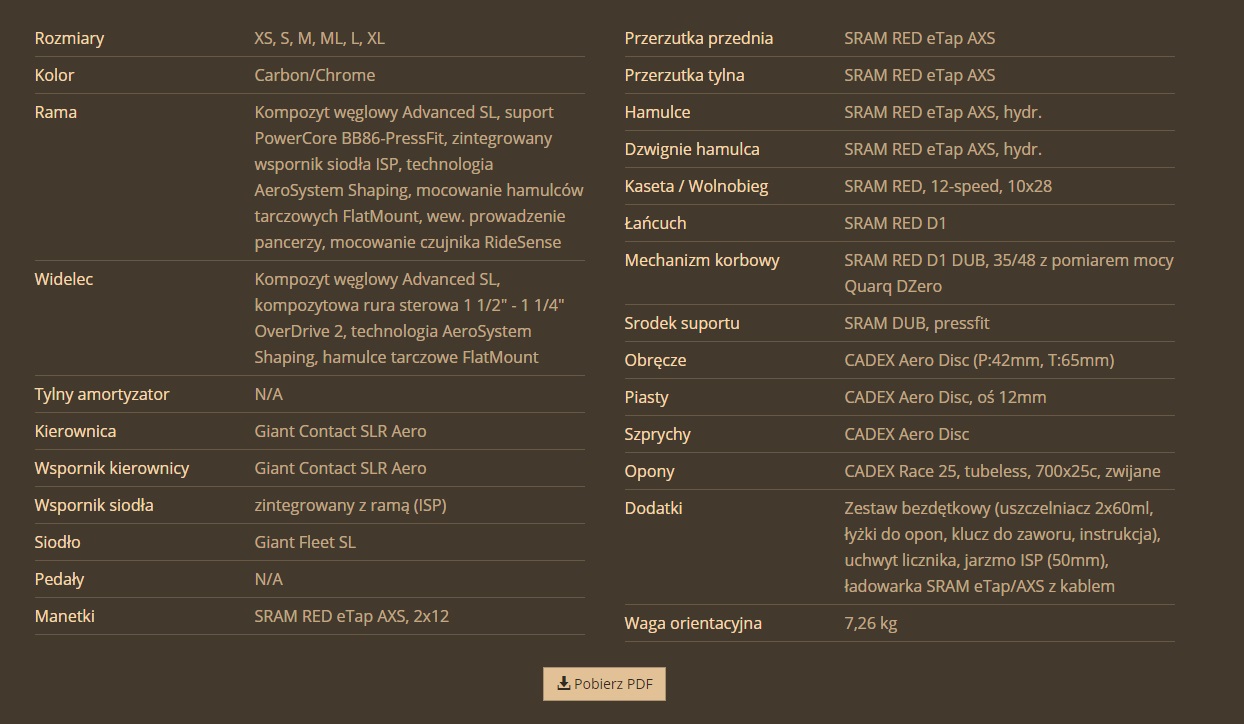Select the Wspornik kierownicy label
1244x724 pixels.
click(x=112, y=468)
